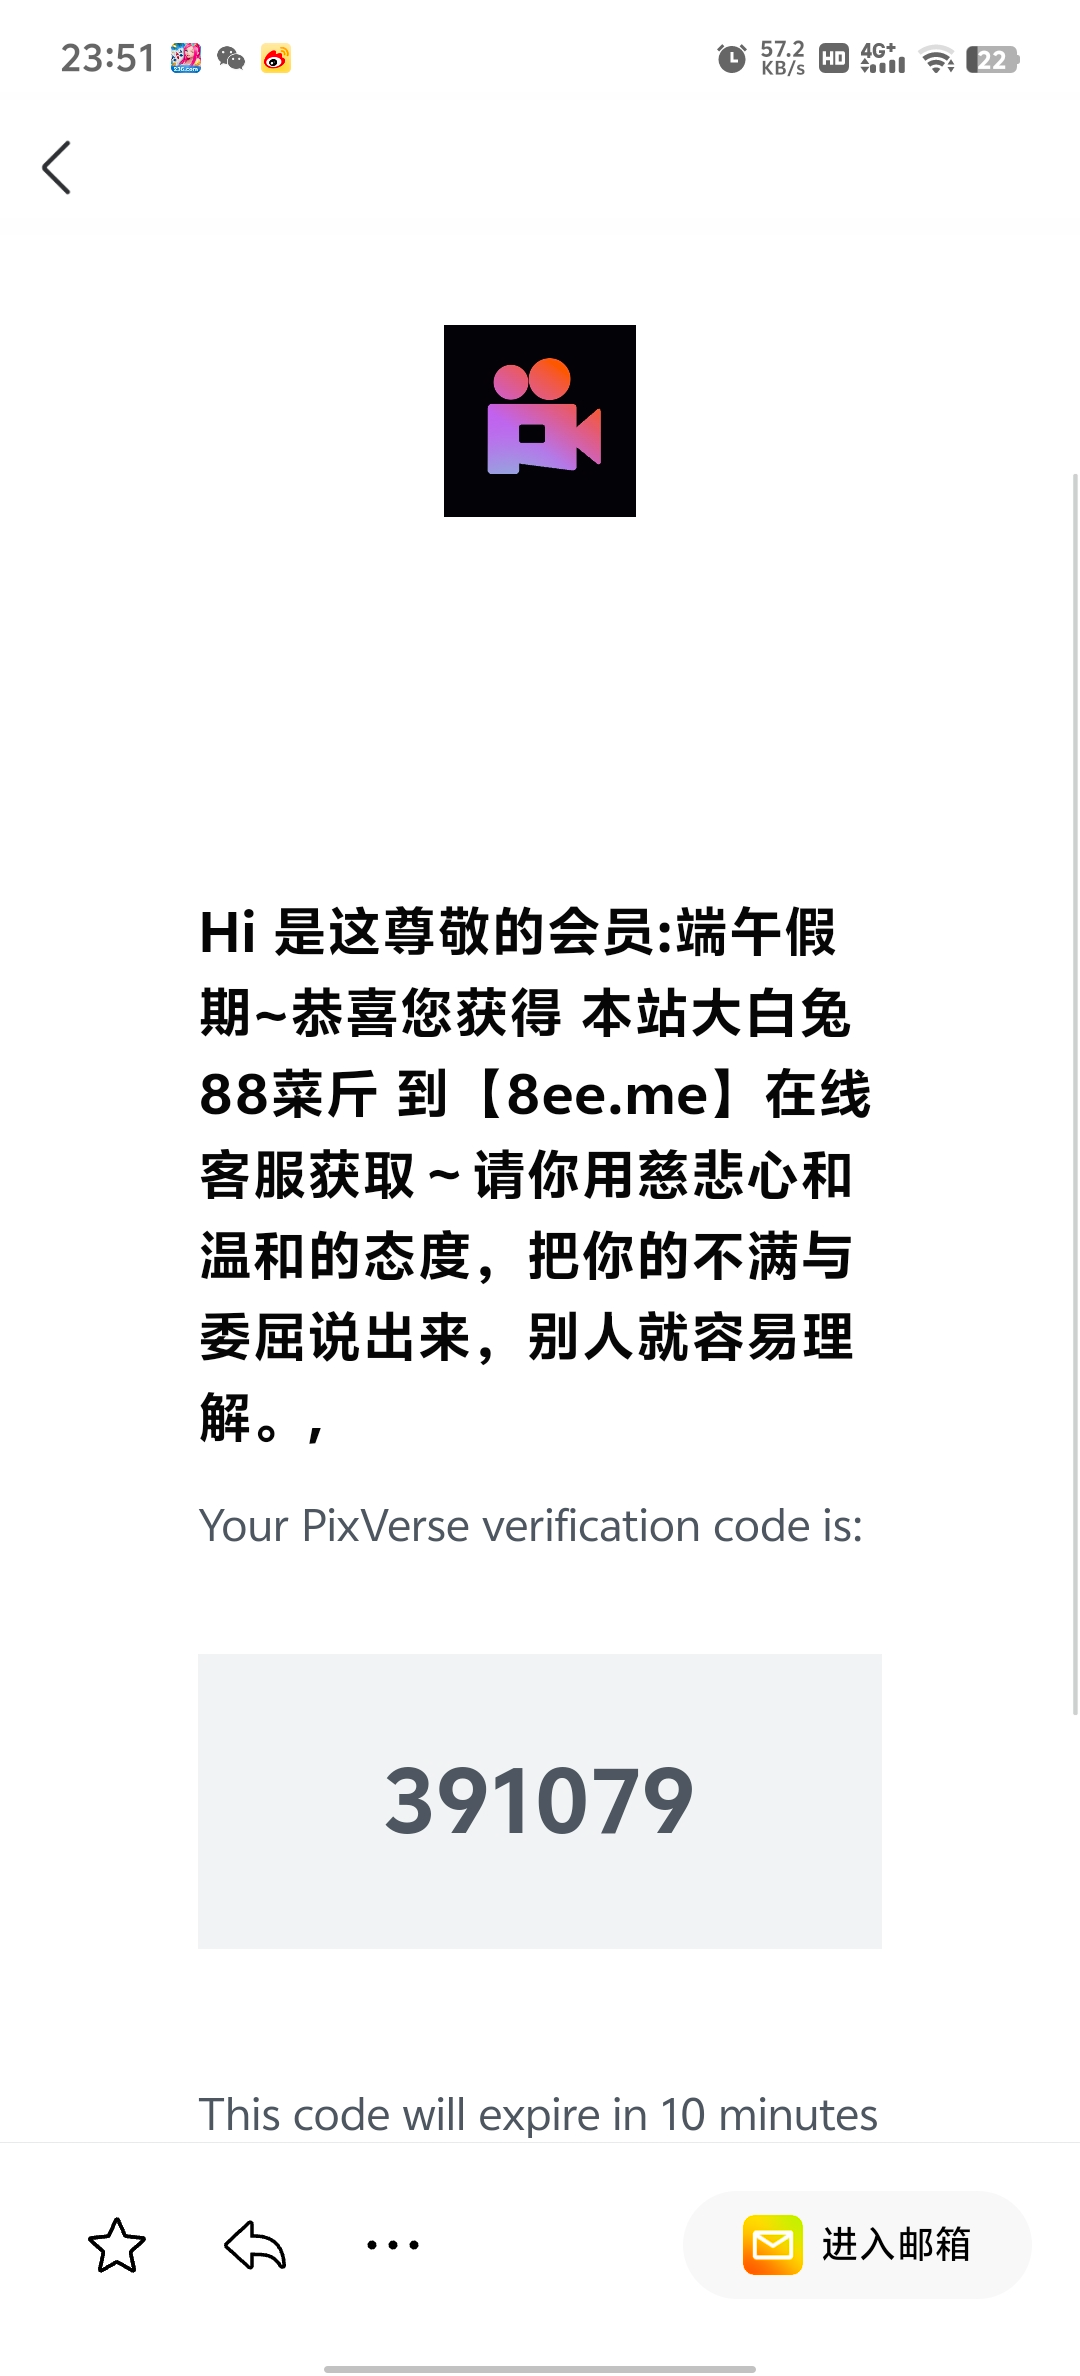Select the 391079 verification code box

(x=540, y=1801)
